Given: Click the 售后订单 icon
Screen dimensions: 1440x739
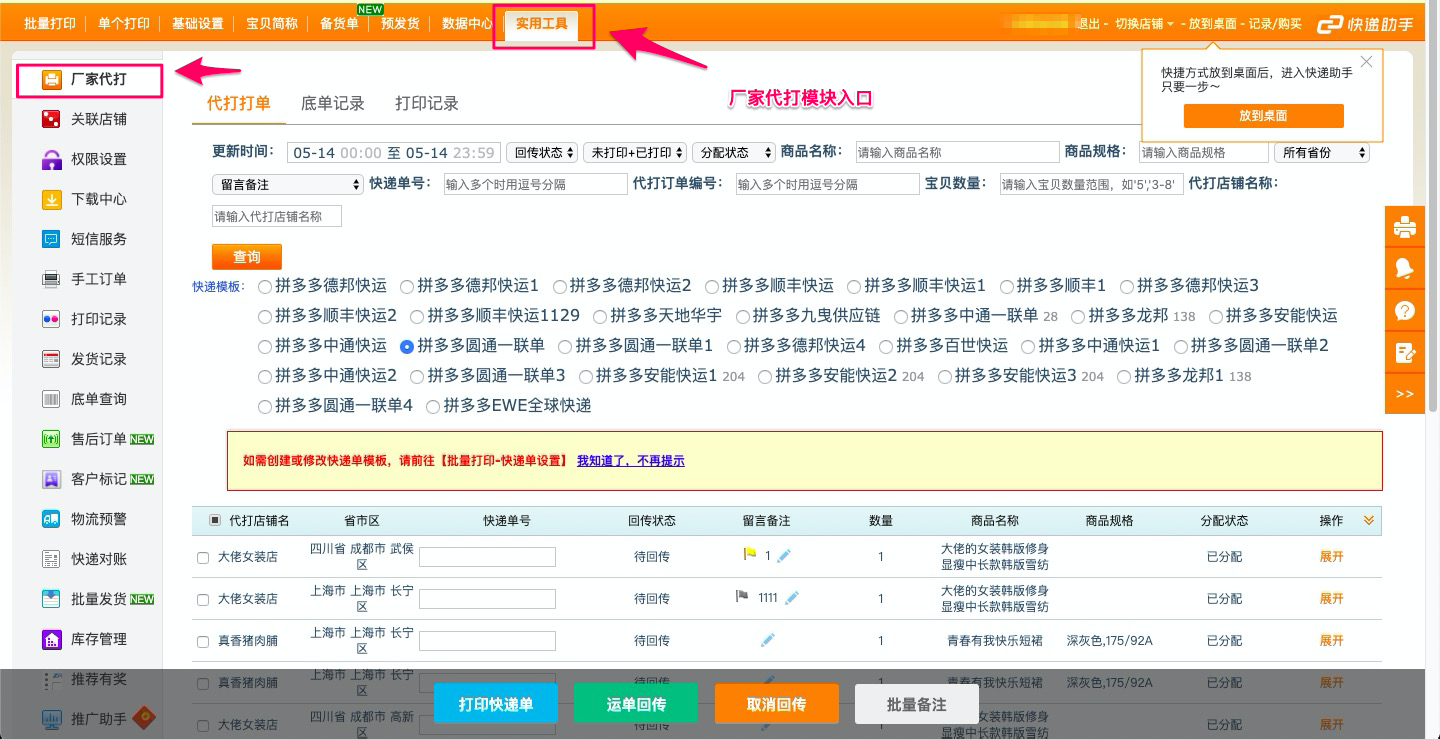Looking at the screenshot, I should coord(51,439).
